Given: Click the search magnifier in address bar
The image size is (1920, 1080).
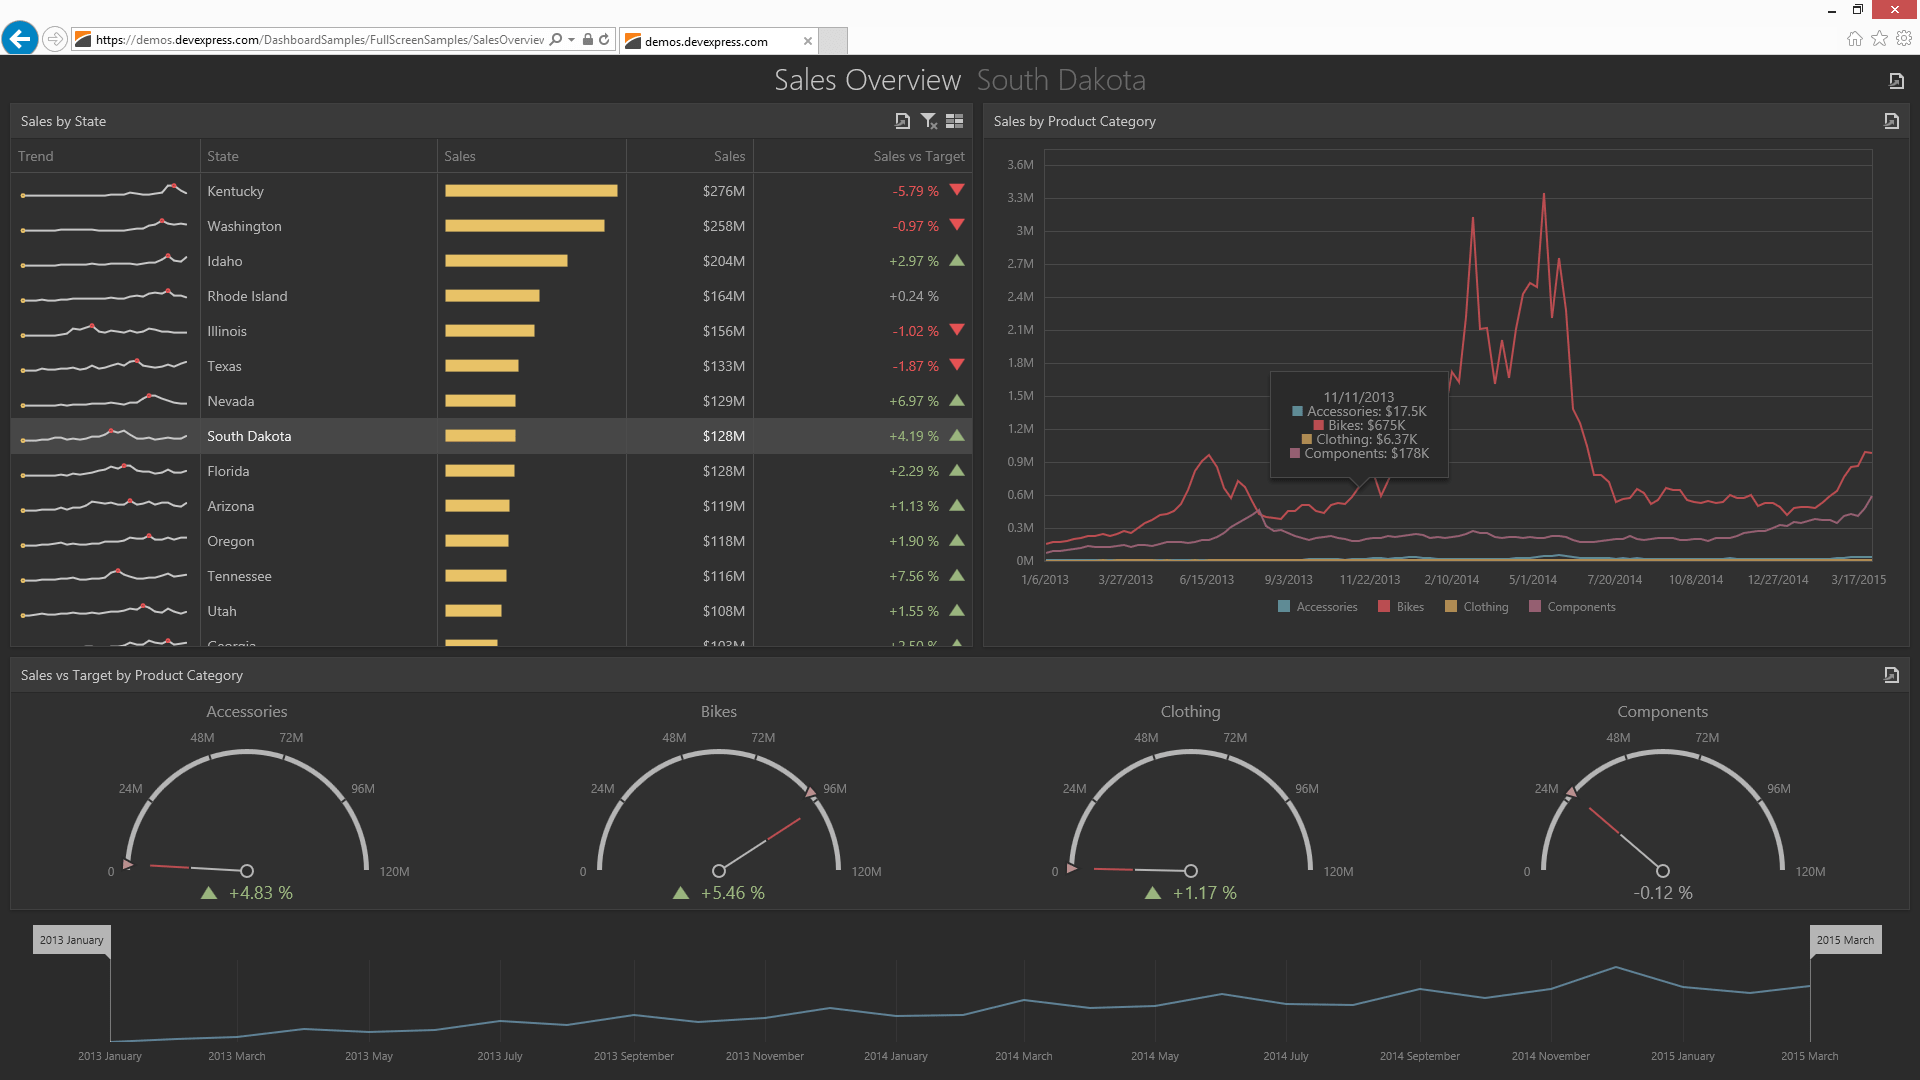Looking at the screenshot, I should click(556, 40).
